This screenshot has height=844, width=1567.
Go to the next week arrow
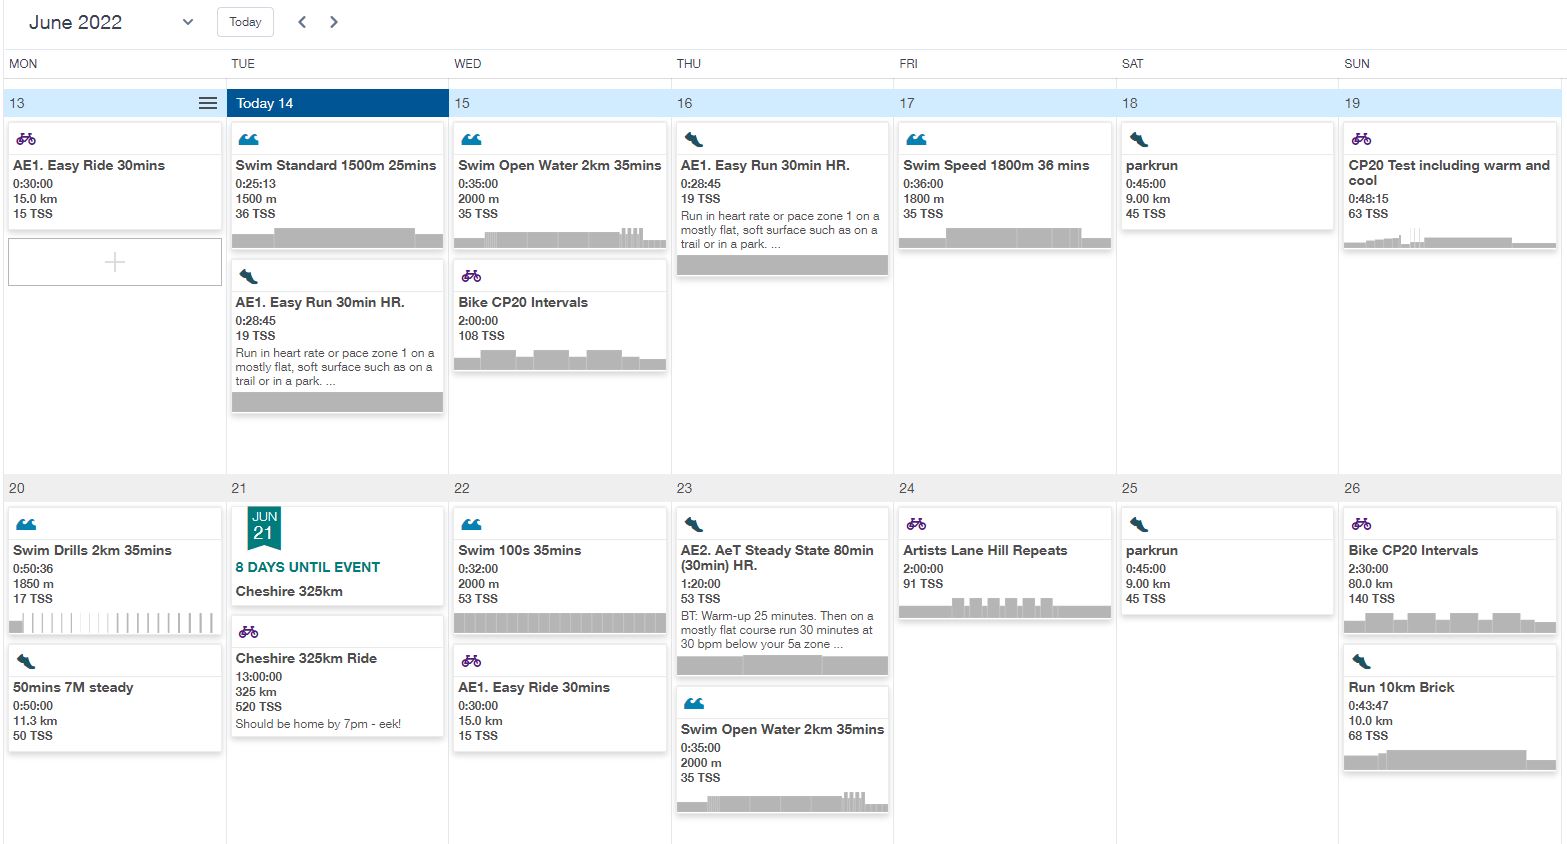click(x=334, y=22)
